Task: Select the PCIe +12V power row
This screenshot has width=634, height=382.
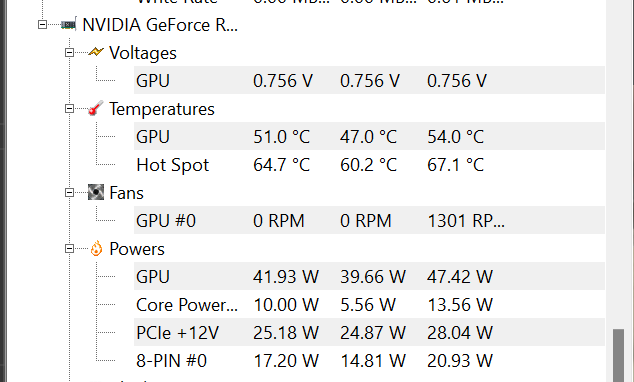Action: [369, 332]
